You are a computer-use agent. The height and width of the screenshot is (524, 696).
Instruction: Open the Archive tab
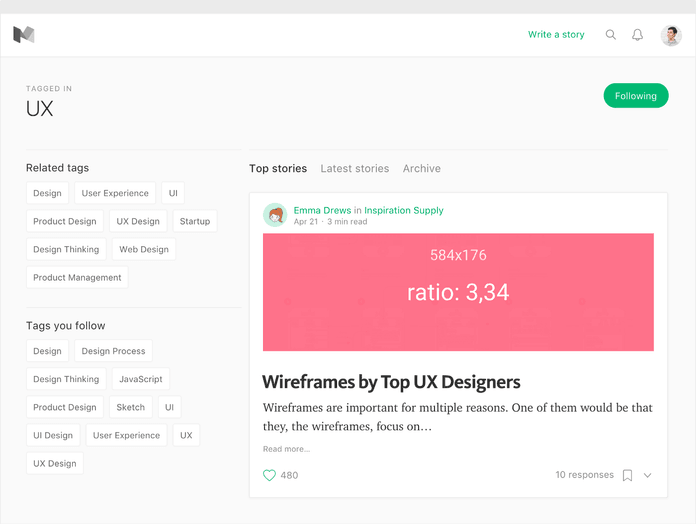pyautogui.click(x=421, y=169)
